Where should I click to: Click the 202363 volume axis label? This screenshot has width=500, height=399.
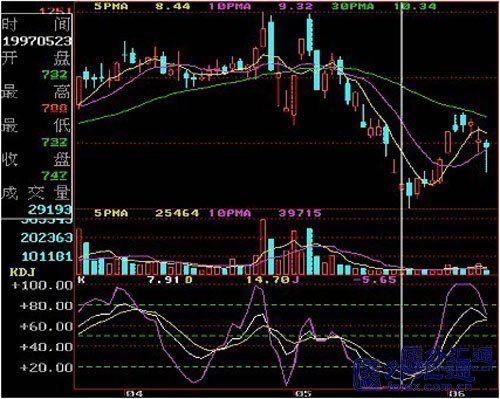point(46,238)
